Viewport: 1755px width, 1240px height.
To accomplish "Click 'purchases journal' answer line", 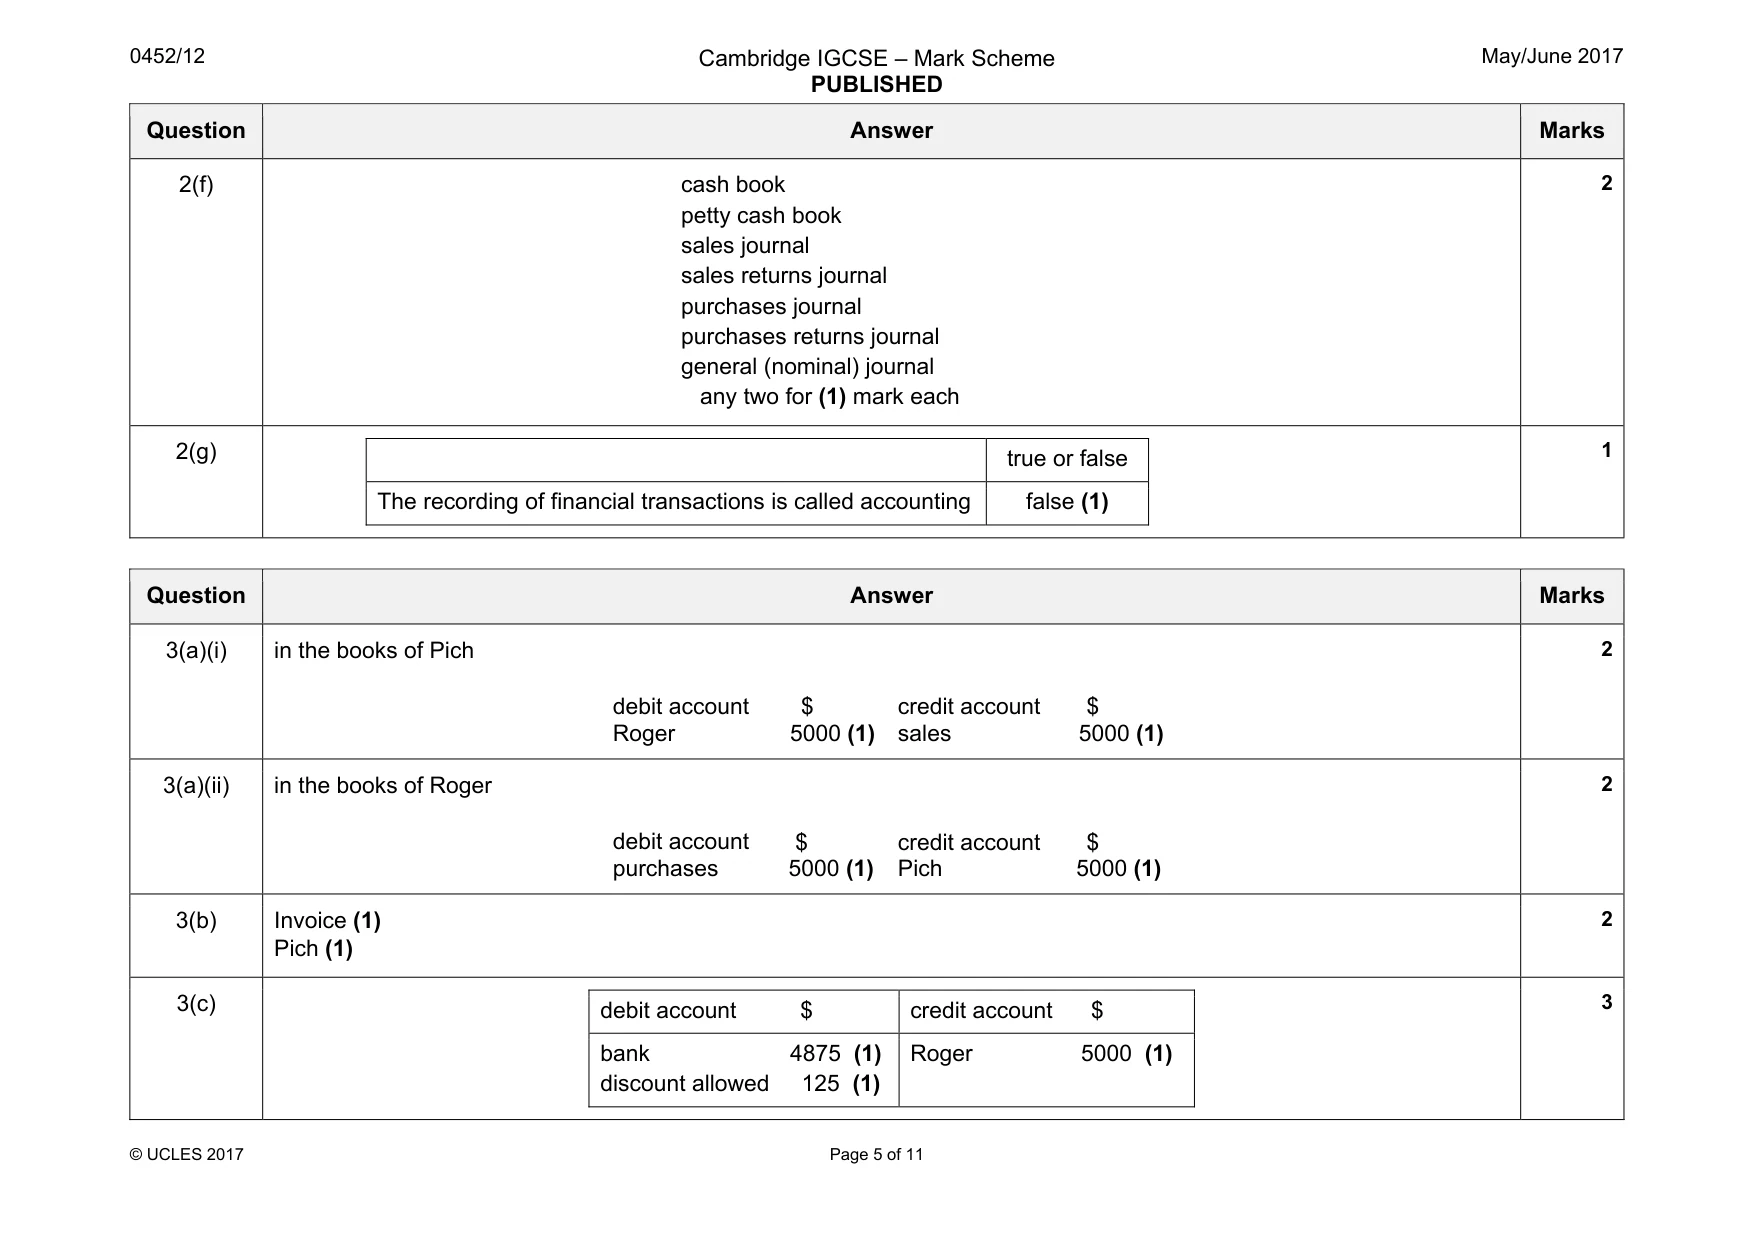I will 771,307.
